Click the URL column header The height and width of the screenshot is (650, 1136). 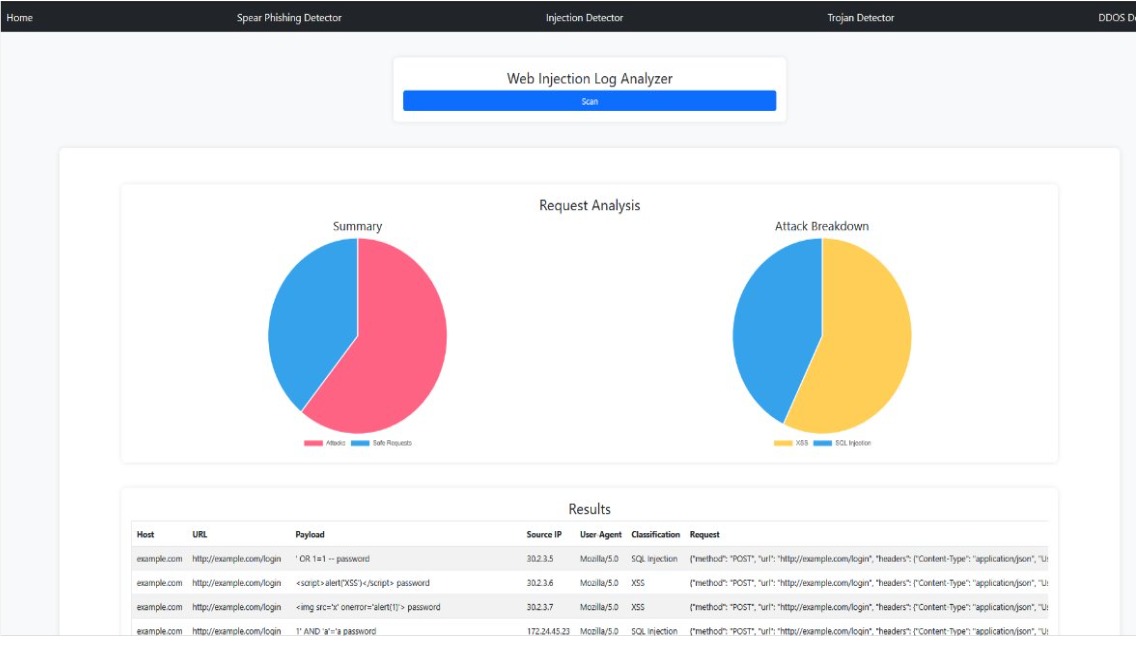click(199, 535)
